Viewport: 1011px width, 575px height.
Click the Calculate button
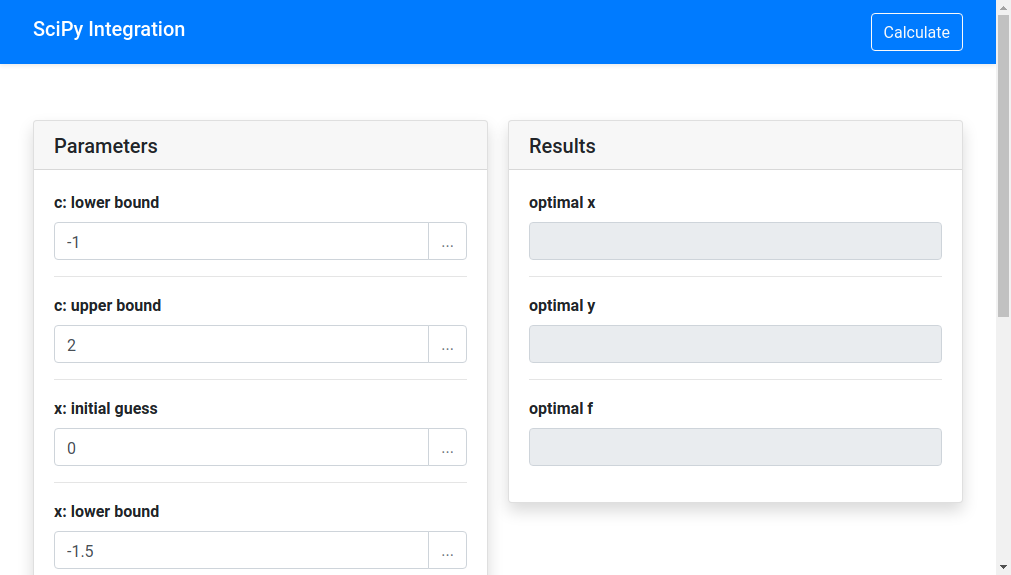916,32
